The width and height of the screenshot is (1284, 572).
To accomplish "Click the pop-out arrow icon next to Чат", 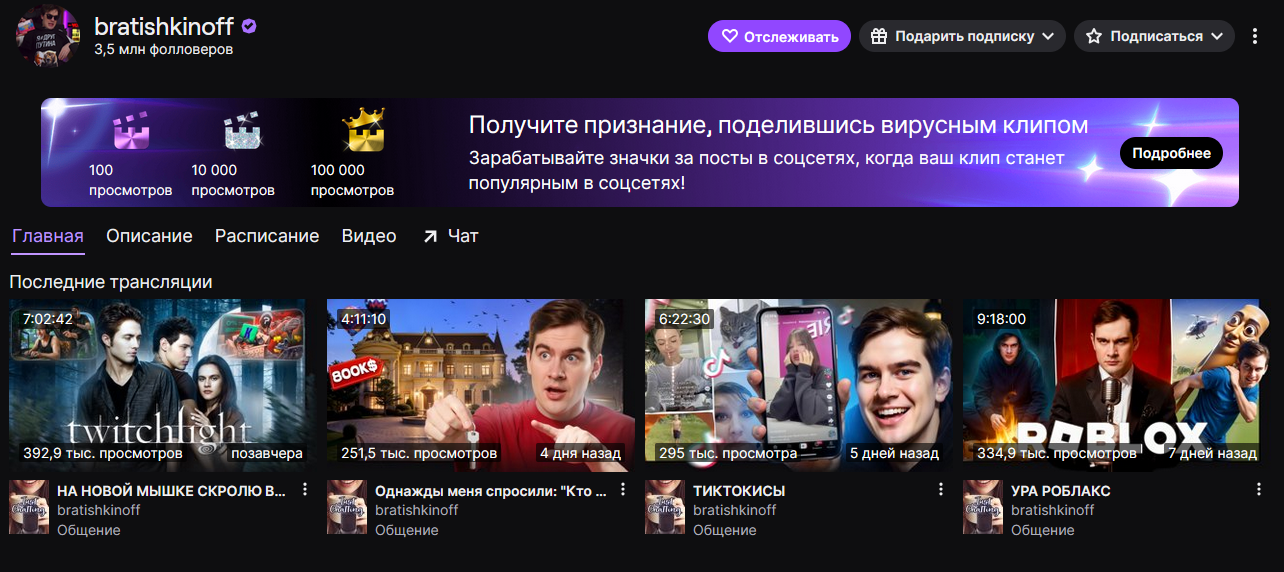I will coord(431,237).
